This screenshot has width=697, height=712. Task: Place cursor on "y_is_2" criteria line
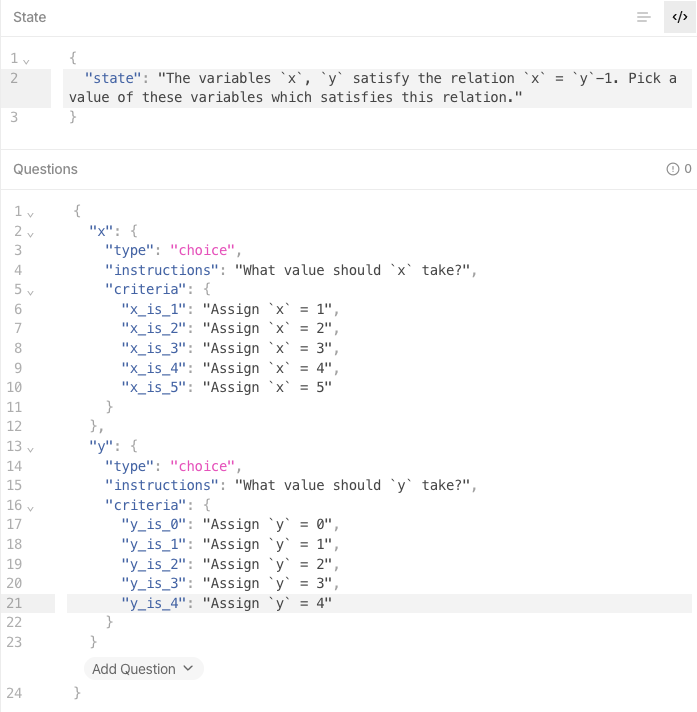click(230, 564)
